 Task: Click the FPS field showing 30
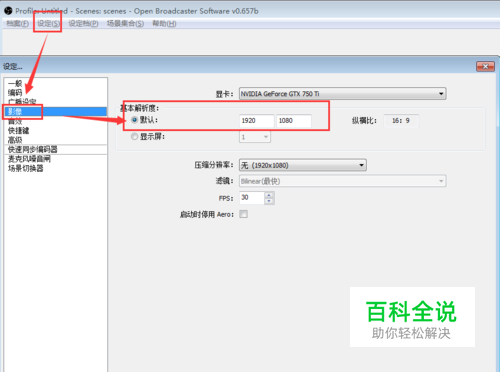point(252,198)
